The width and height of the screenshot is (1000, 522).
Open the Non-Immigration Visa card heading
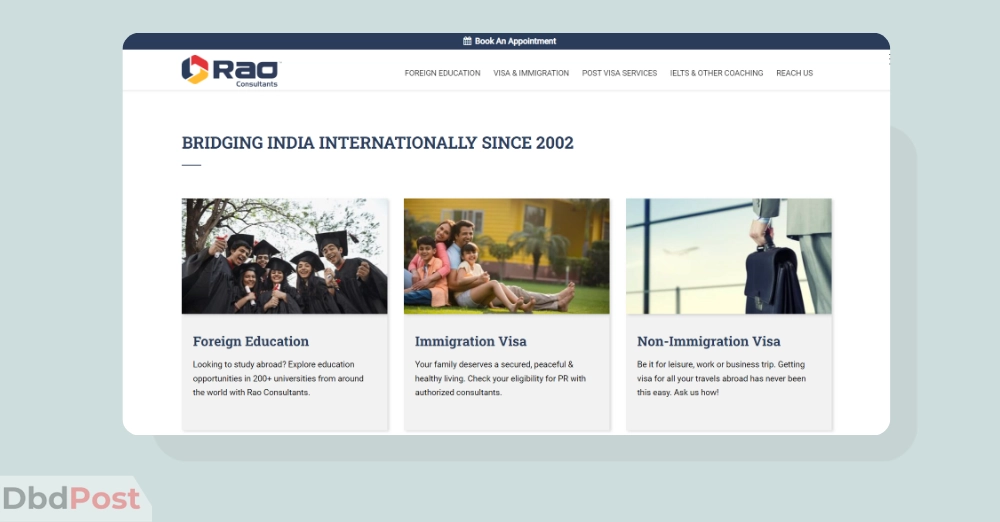[709, 341]
